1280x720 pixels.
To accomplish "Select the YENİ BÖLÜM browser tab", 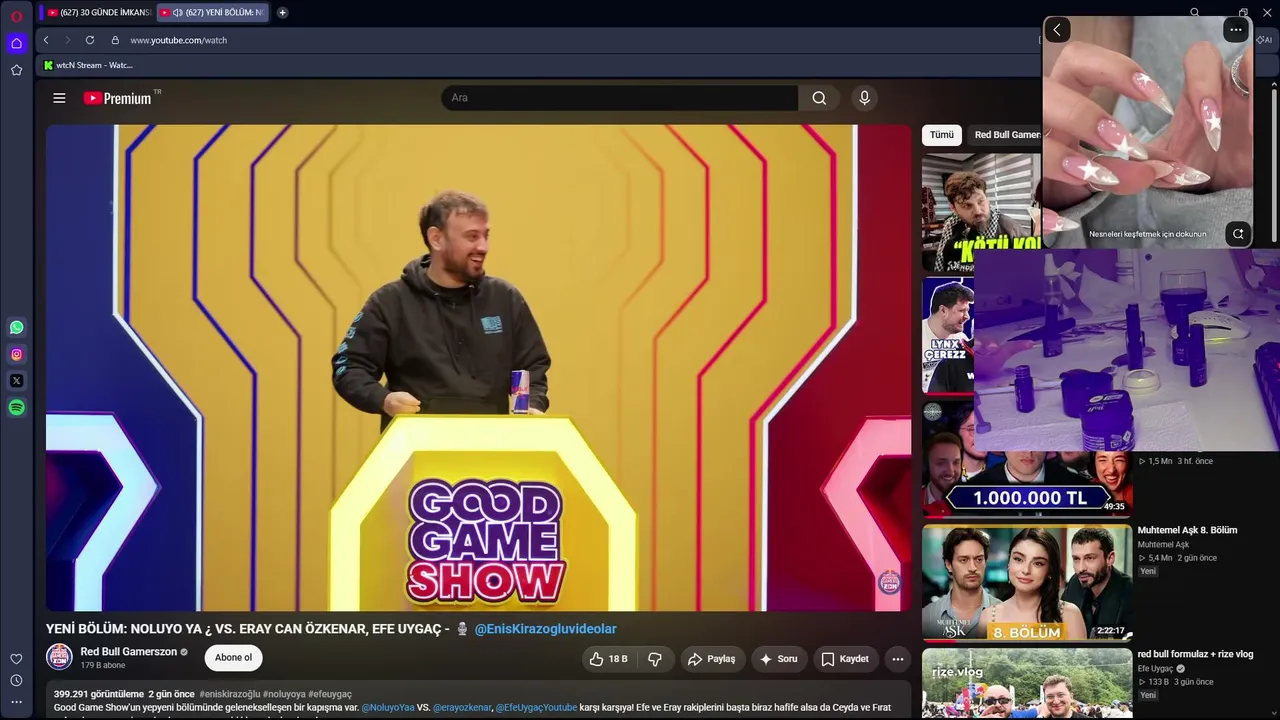I will [x=212, y=13].
